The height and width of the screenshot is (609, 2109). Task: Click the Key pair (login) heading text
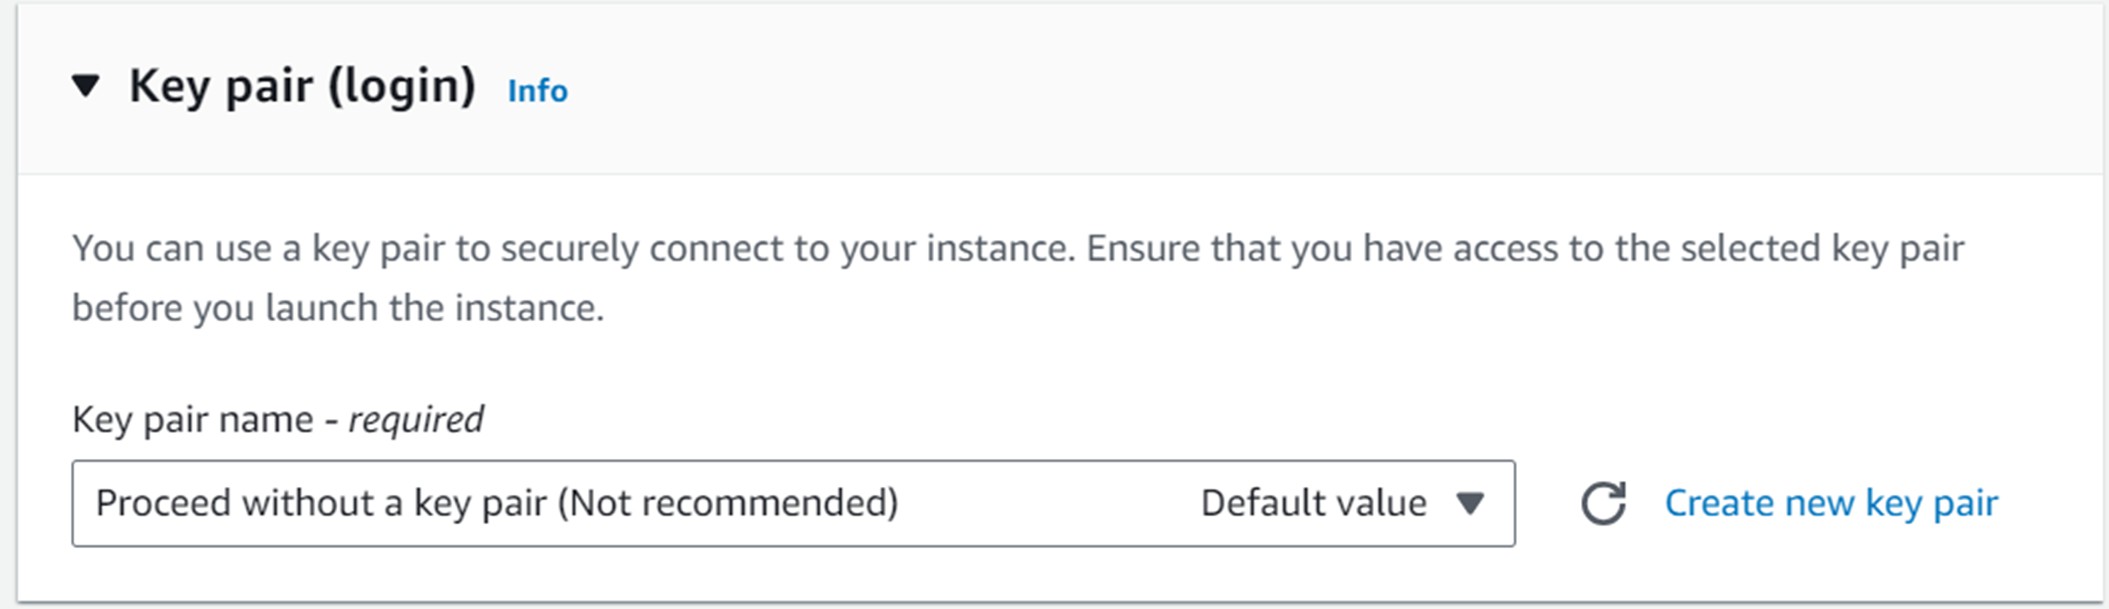click(302, 87)
